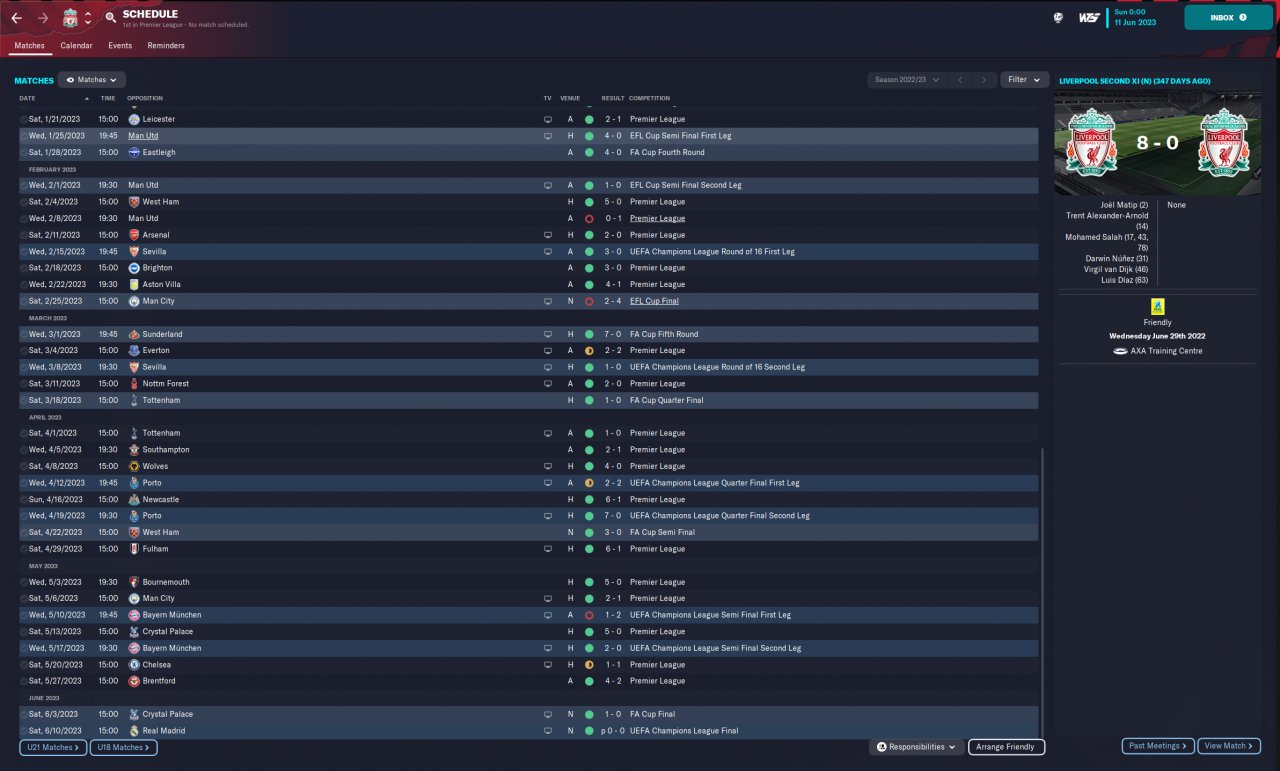Click the Fulham club badge
The width and height of the screenshot is (1280, 771).
[x=134, y=549]
